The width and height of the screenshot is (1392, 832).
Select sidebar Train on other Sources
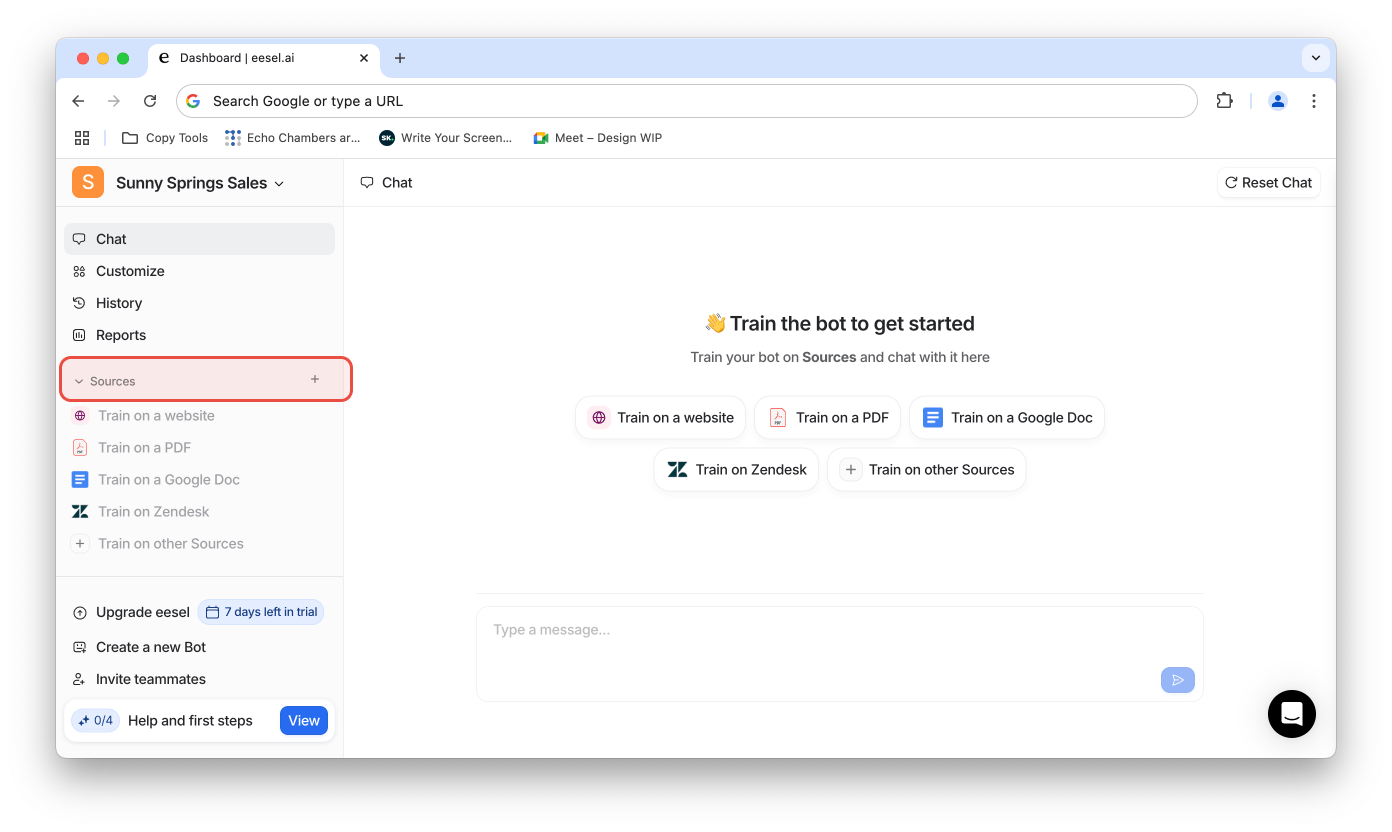(170, 544)
